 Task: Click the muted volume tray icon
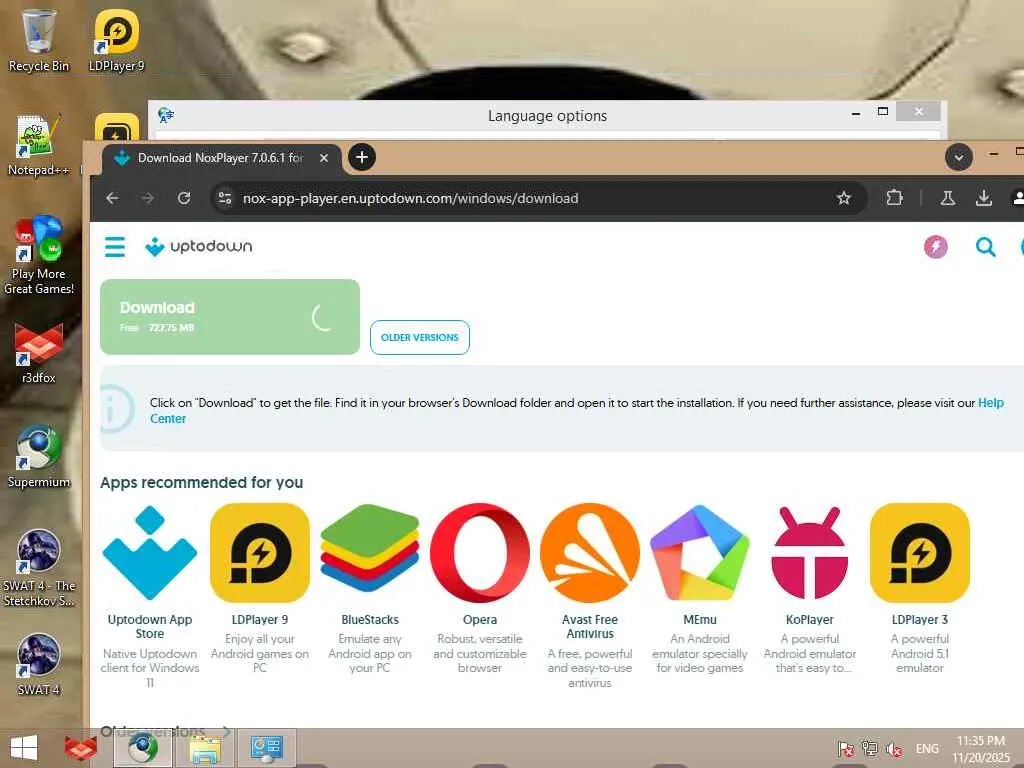(893, 749)
